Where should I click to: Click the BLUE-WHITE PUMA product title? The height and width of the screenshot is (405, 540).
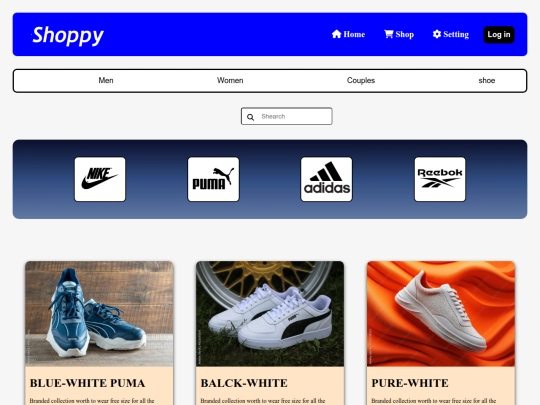[x=87, y=383]
